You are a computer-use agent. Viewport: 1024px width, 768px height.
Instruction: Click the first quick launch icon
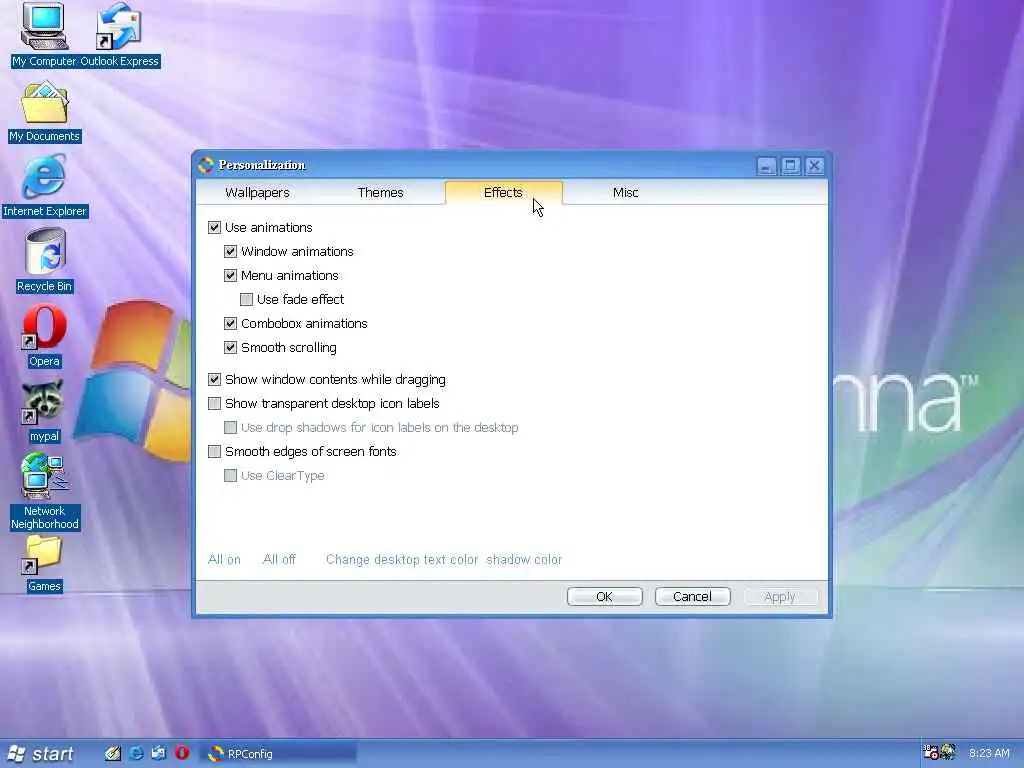click(x=113, y=753)
